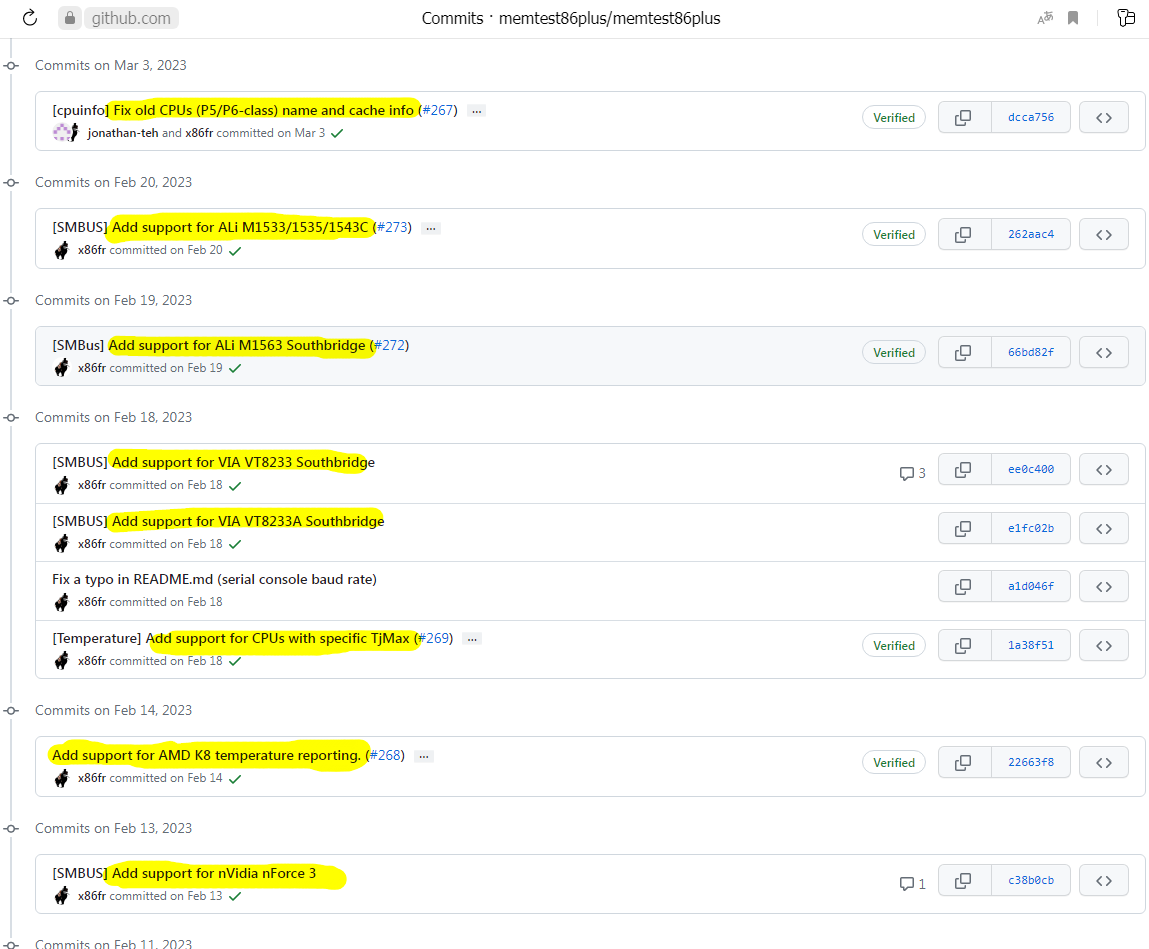Copy full SHA for commit 262aac4
1149x949 pixels.
[964, 235]
